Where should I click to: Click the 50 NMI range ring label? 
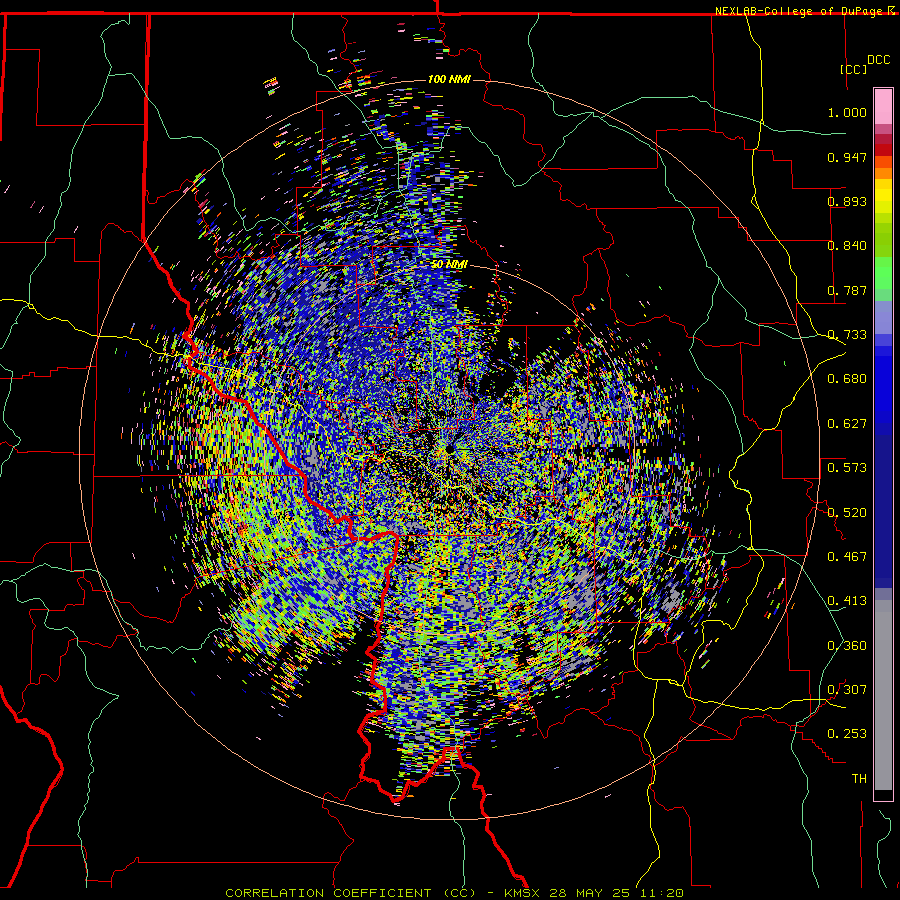[449, 265]
